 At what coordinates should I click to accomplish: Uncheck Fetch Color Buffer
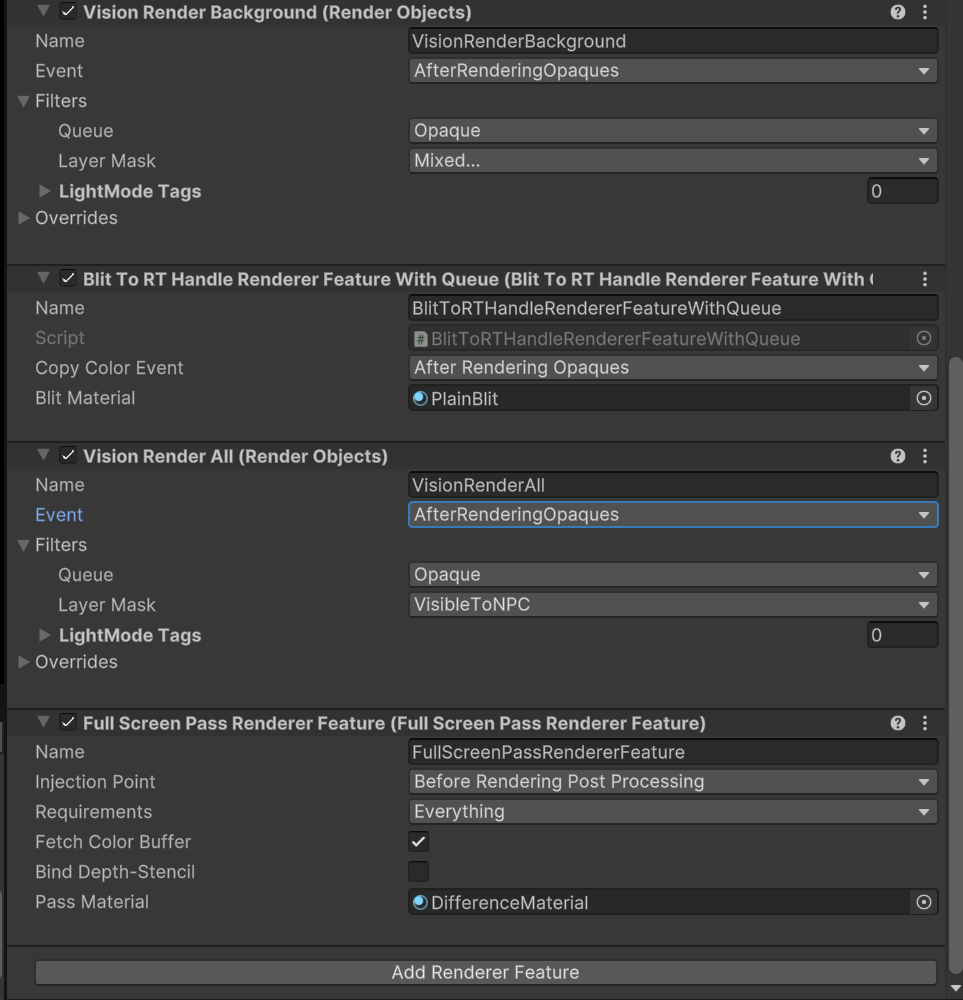417,841
